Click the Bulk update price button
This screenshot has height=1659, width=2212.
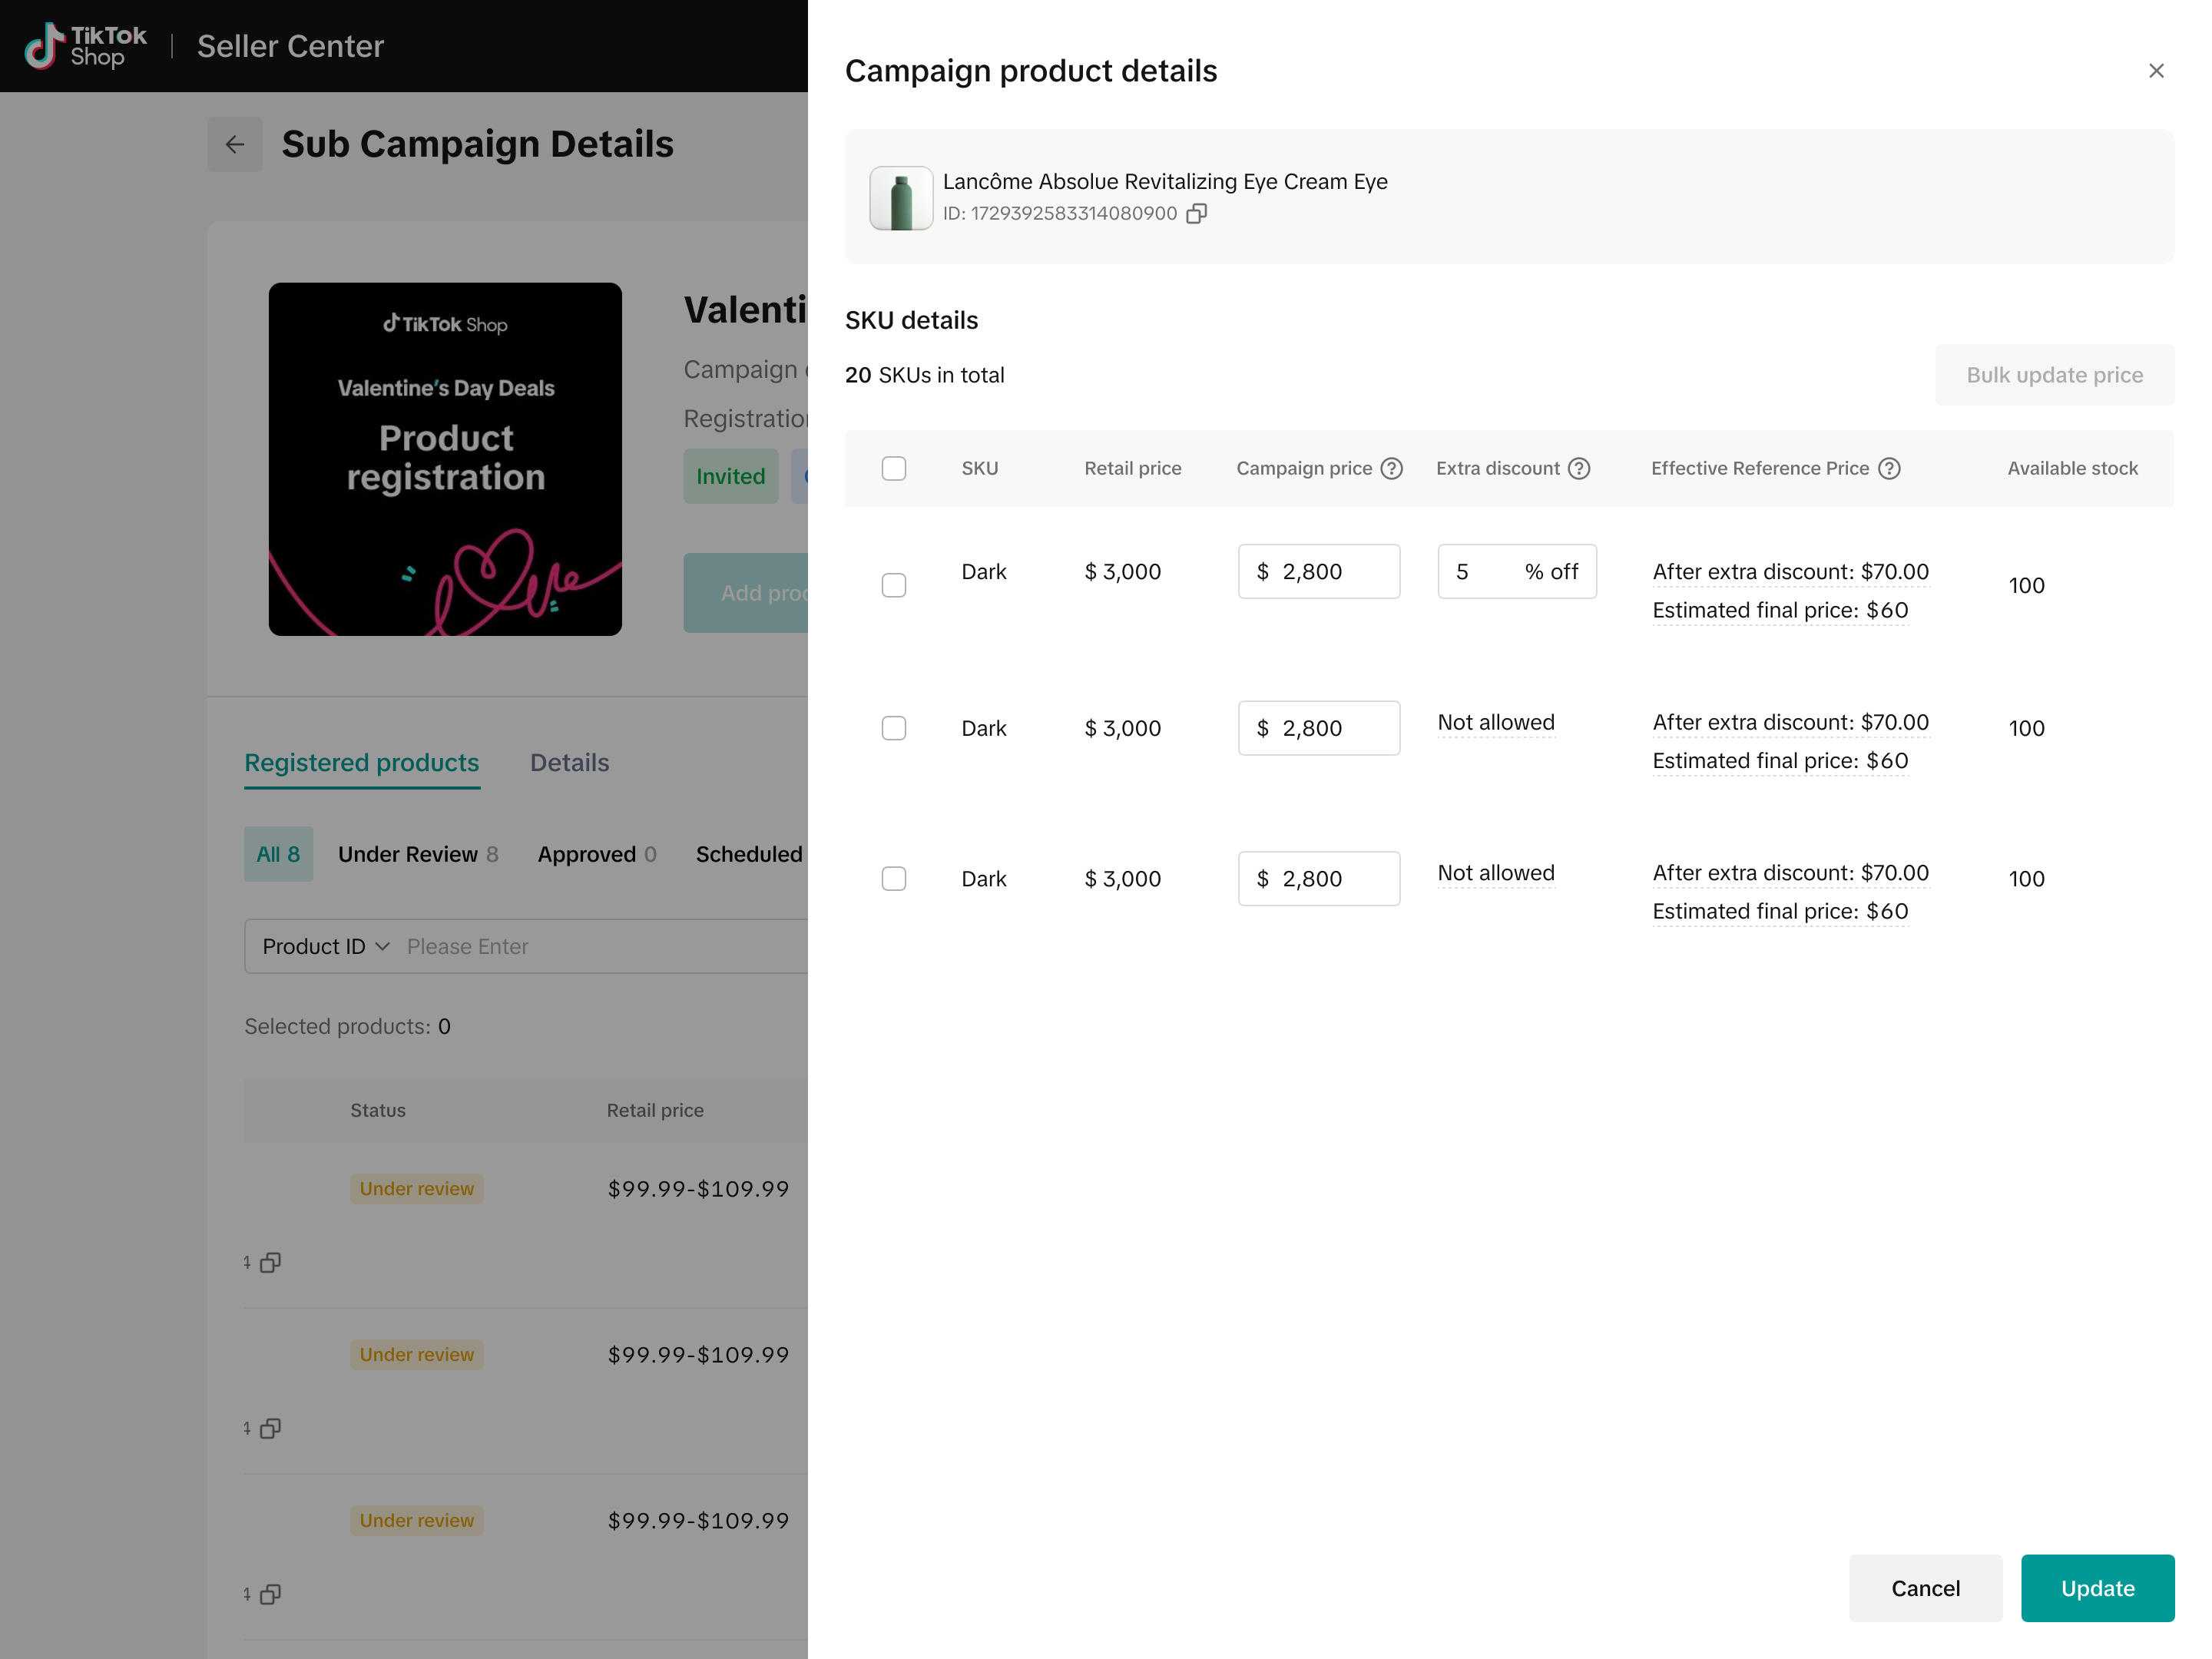2054,375
